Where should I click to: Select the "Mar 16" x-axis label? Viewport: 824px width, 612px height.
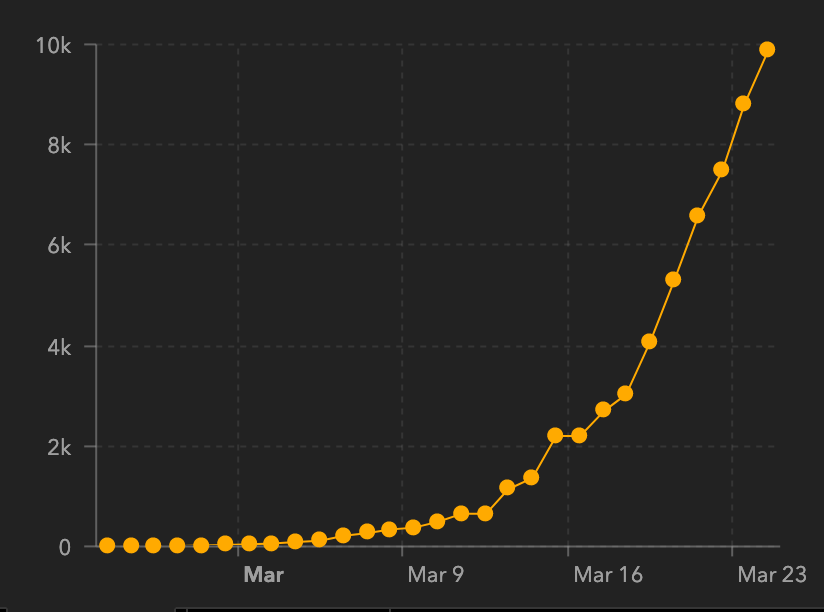tap(606, 574)
